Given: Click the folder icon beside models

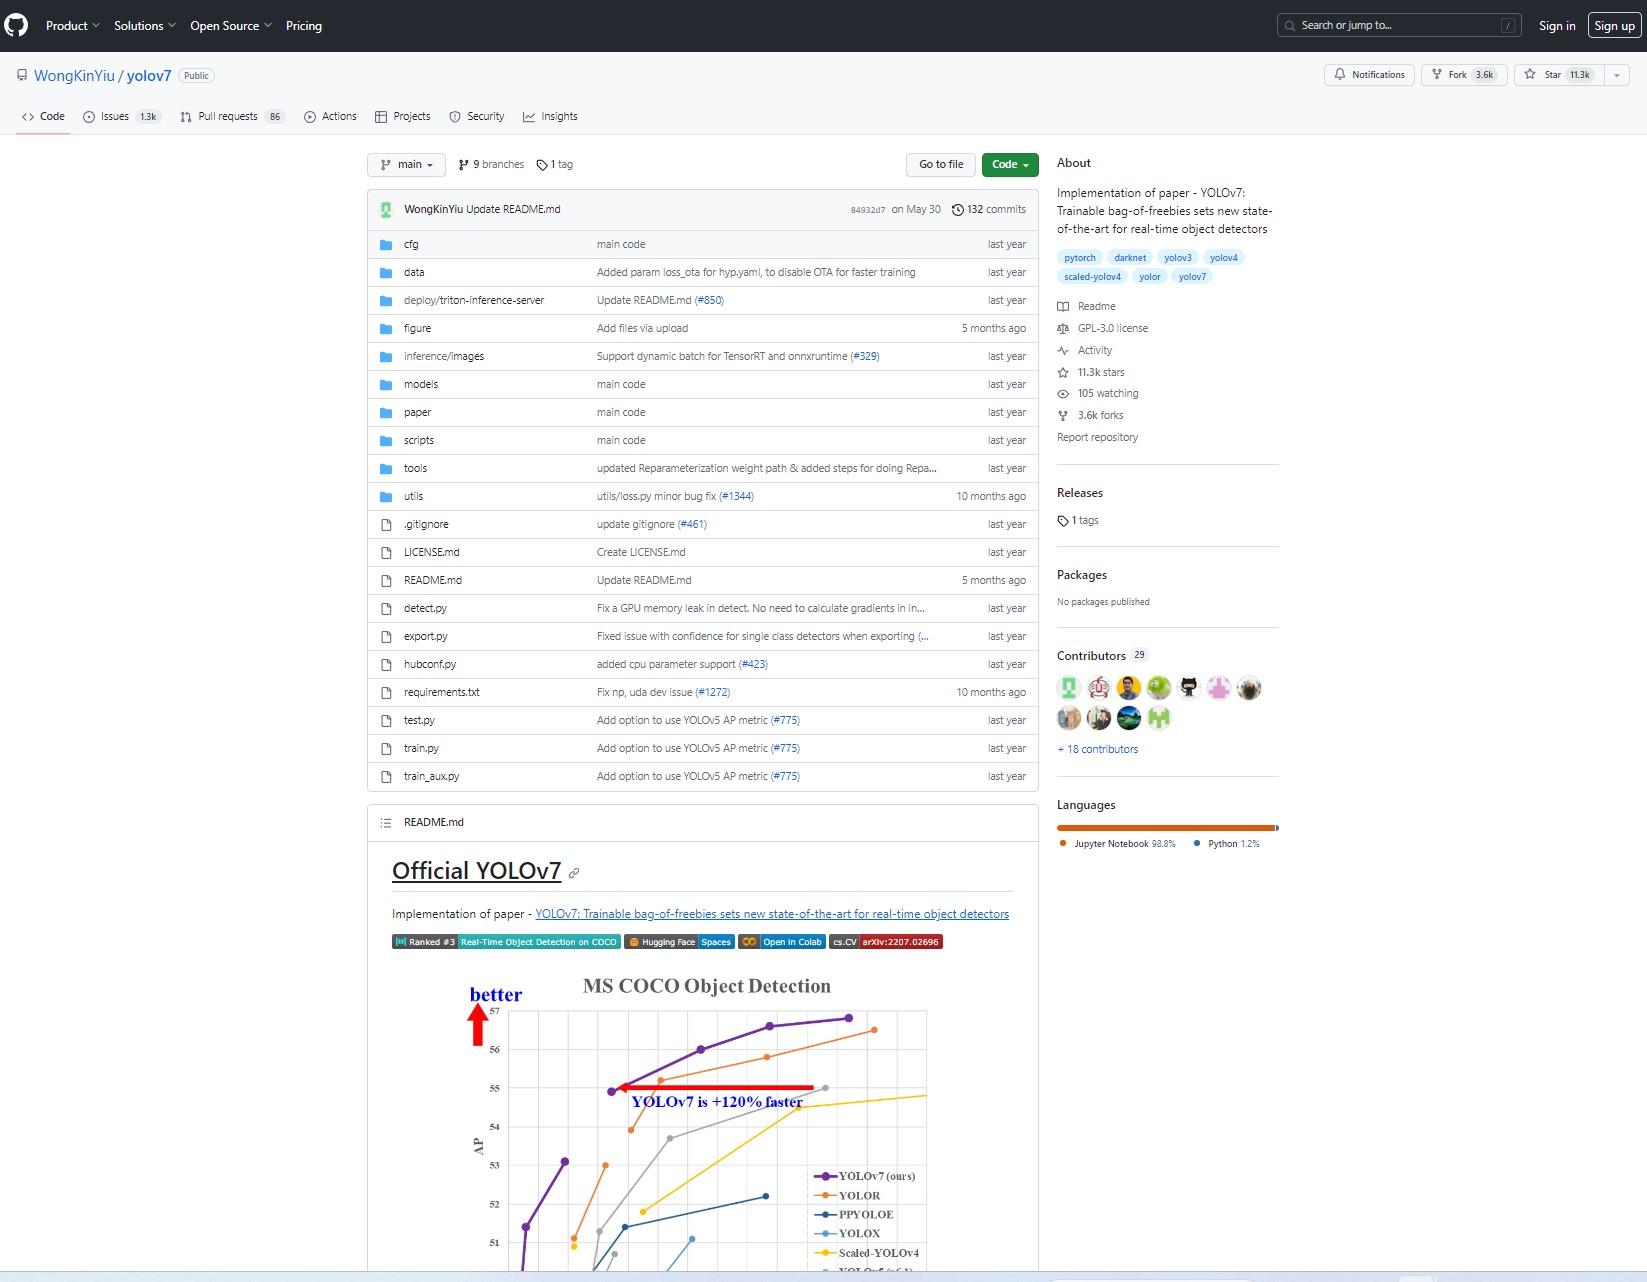Looking at the screenshot, I should (386, 385).
